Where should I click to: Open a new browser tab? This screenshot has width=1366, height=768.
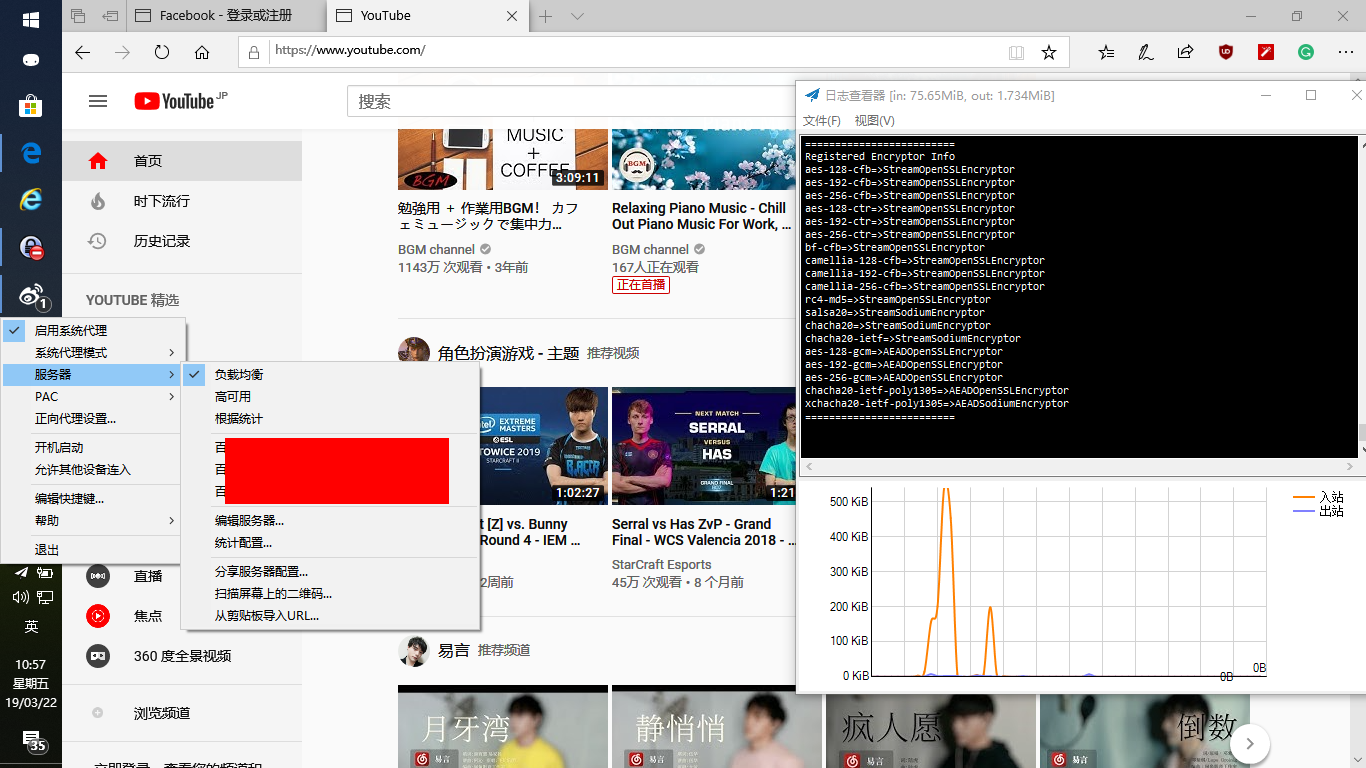point(546,16)
